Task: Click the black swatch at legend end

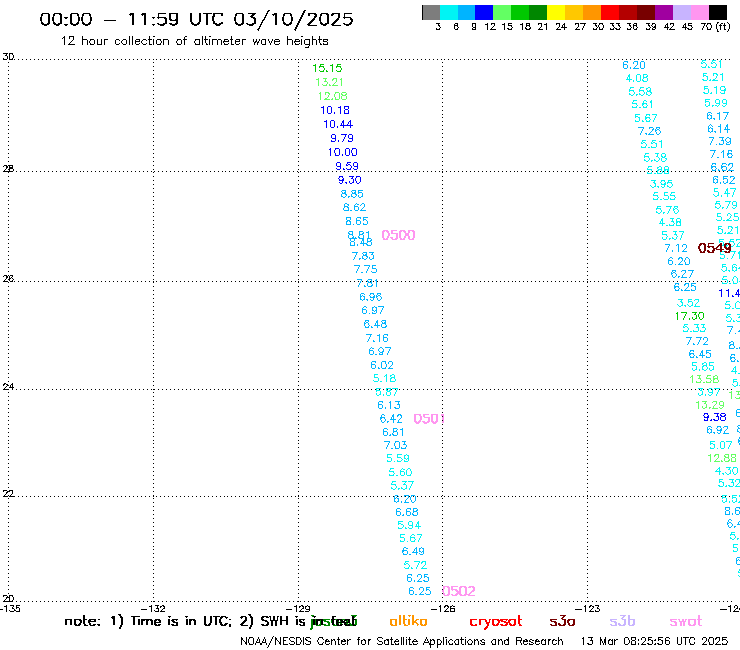Action: click(x=718, y=12)
